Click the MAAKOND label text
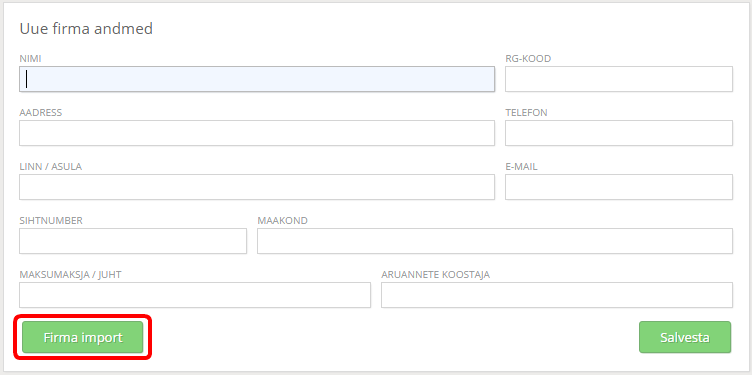Screen dimensions: 752x375 click(282, 221)
